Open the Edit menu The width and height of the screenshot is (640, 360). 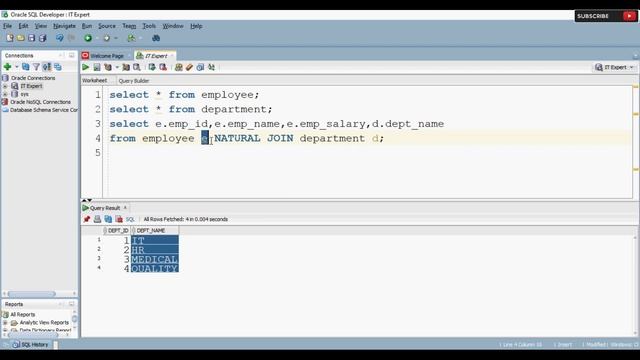click(x=23, y=26)
